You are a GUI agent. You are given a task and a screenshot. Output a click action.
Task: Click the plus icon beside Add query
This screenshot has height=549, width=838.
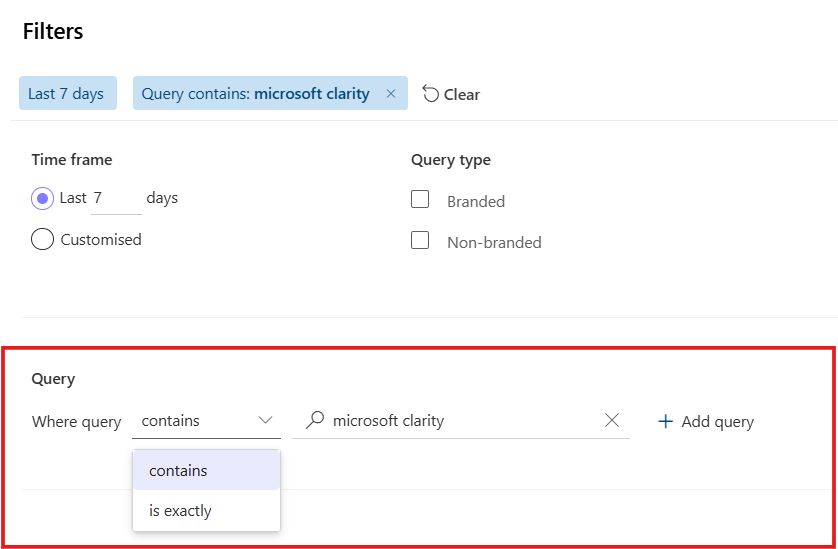coord(665,422)
